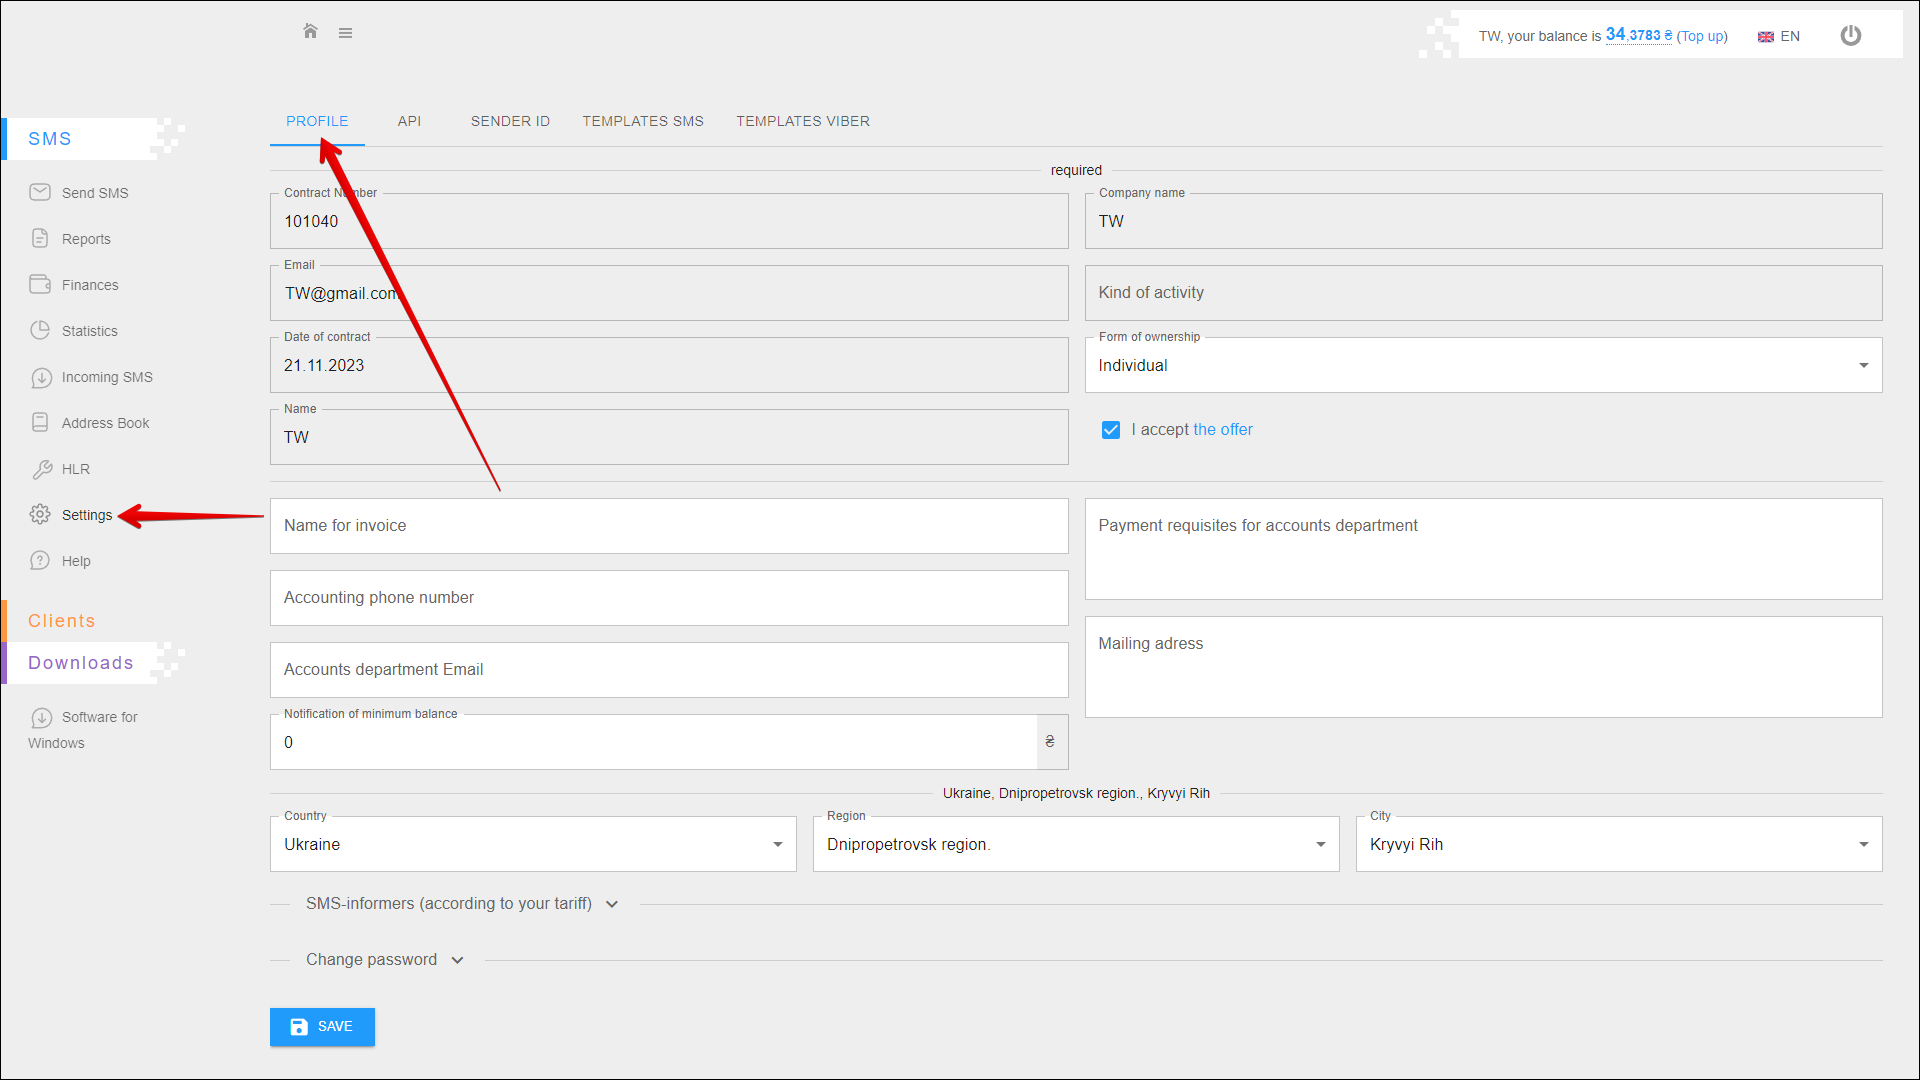The image size is (1920, 1080).
Task: Open Form of ownership dropdown
Action: point(1483,365)
